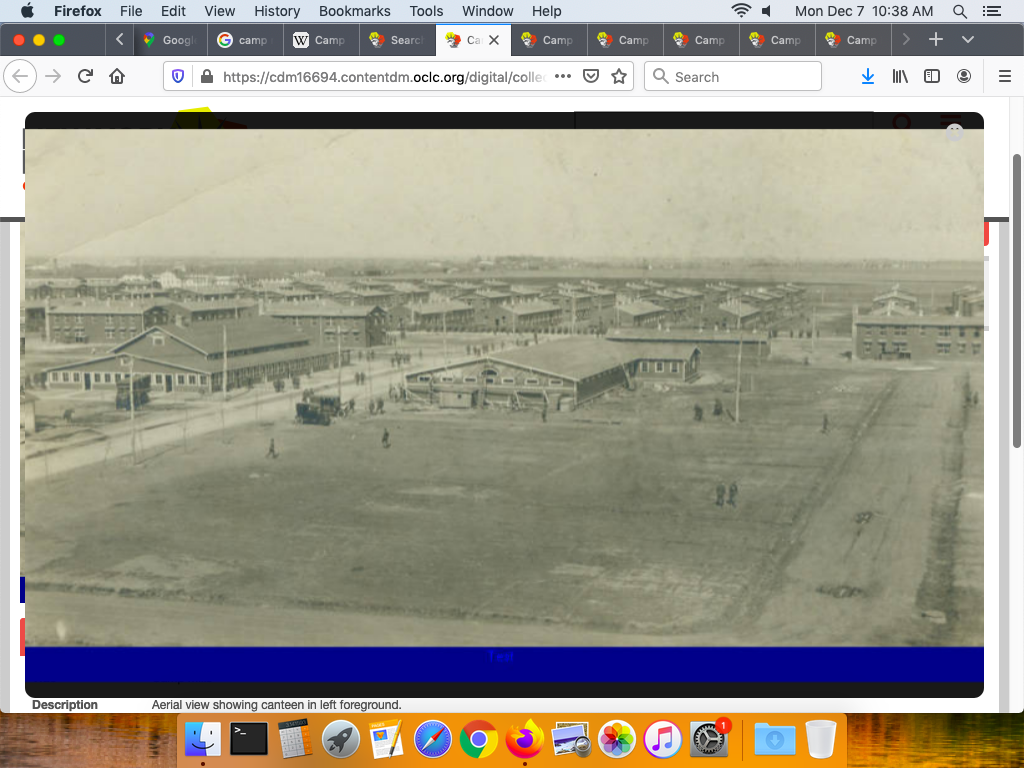This screenshot has width=1024, height=768.
Task: Open the Firefox hamburger application menu
Action: click(x=1005, y=77)
